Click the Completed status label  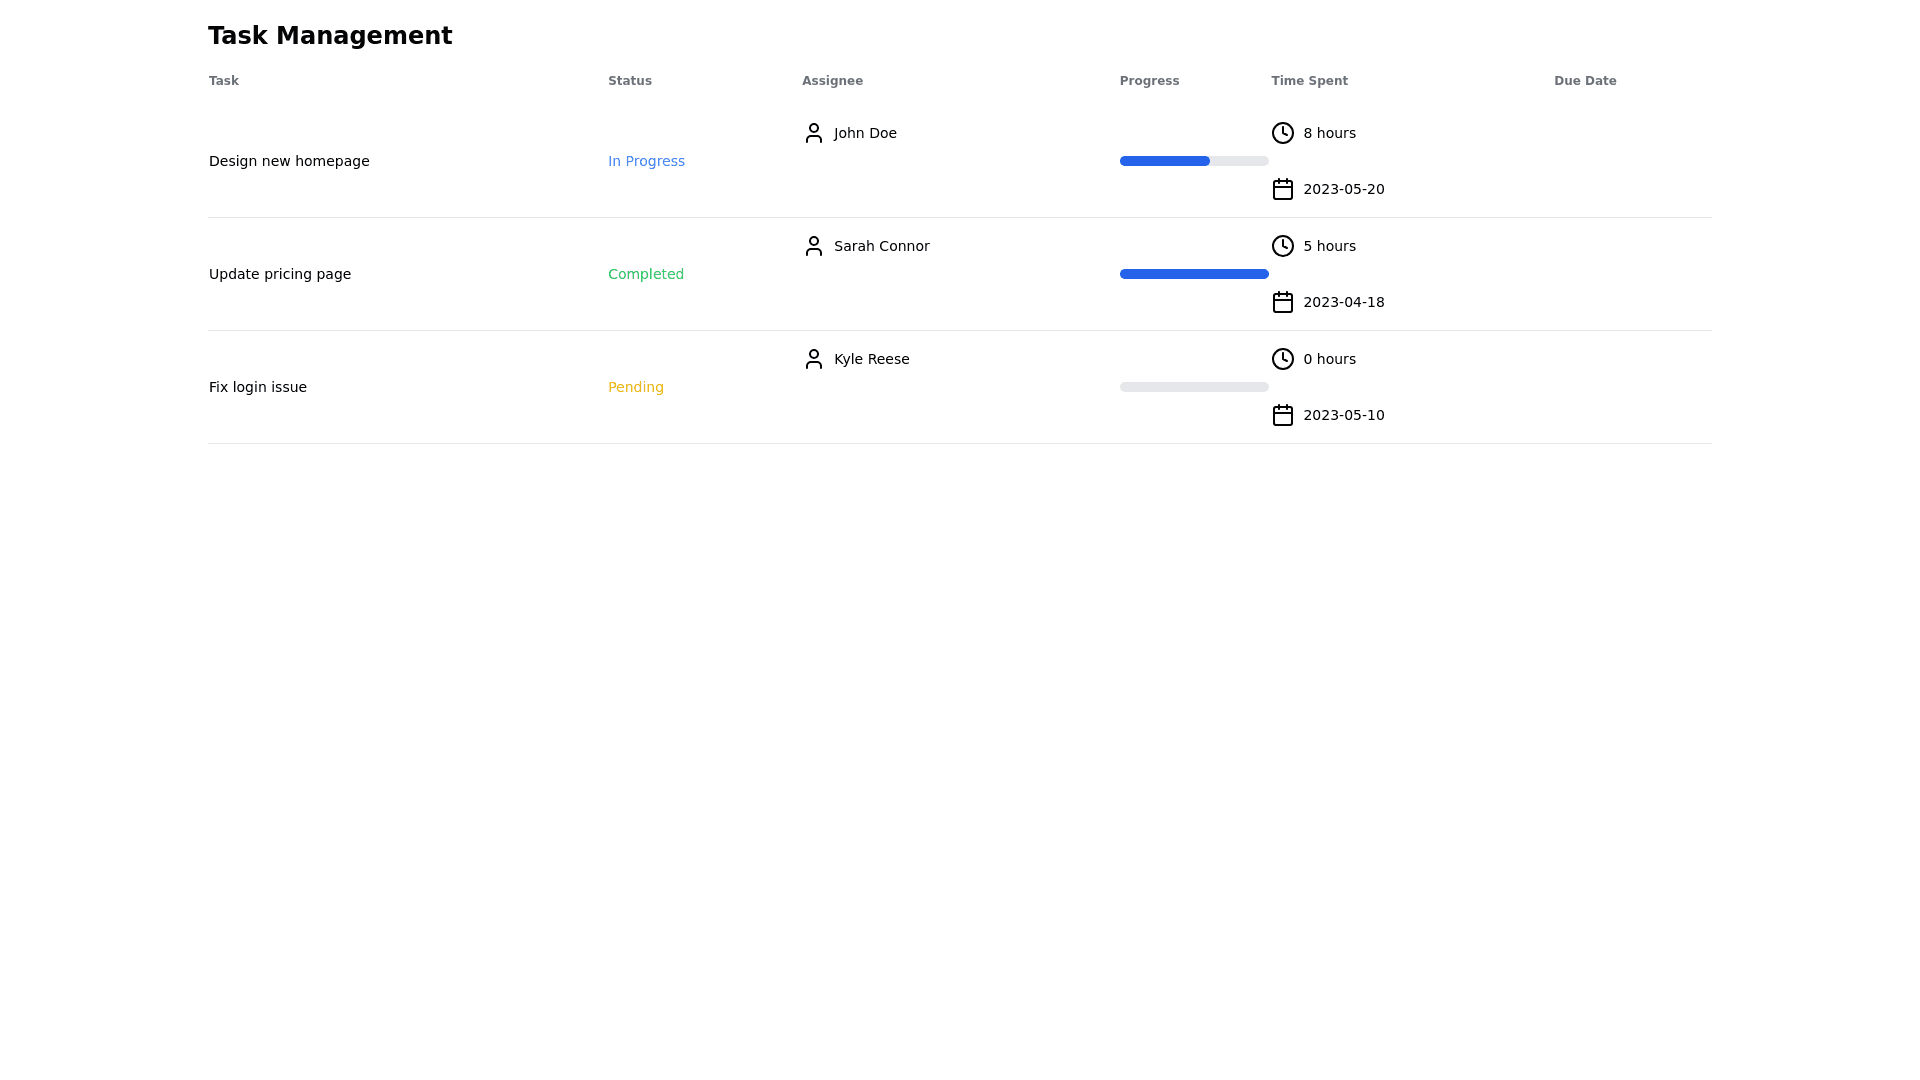tap(646, 274)
